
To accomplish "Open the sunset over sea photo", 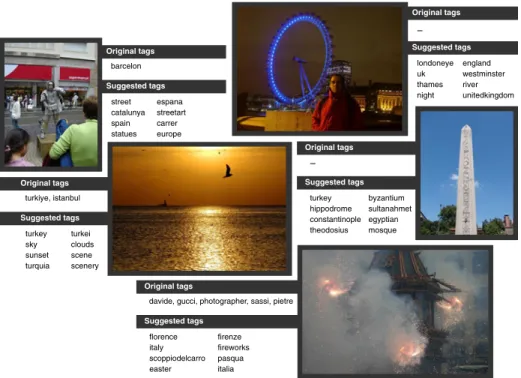I will point(199,209).
